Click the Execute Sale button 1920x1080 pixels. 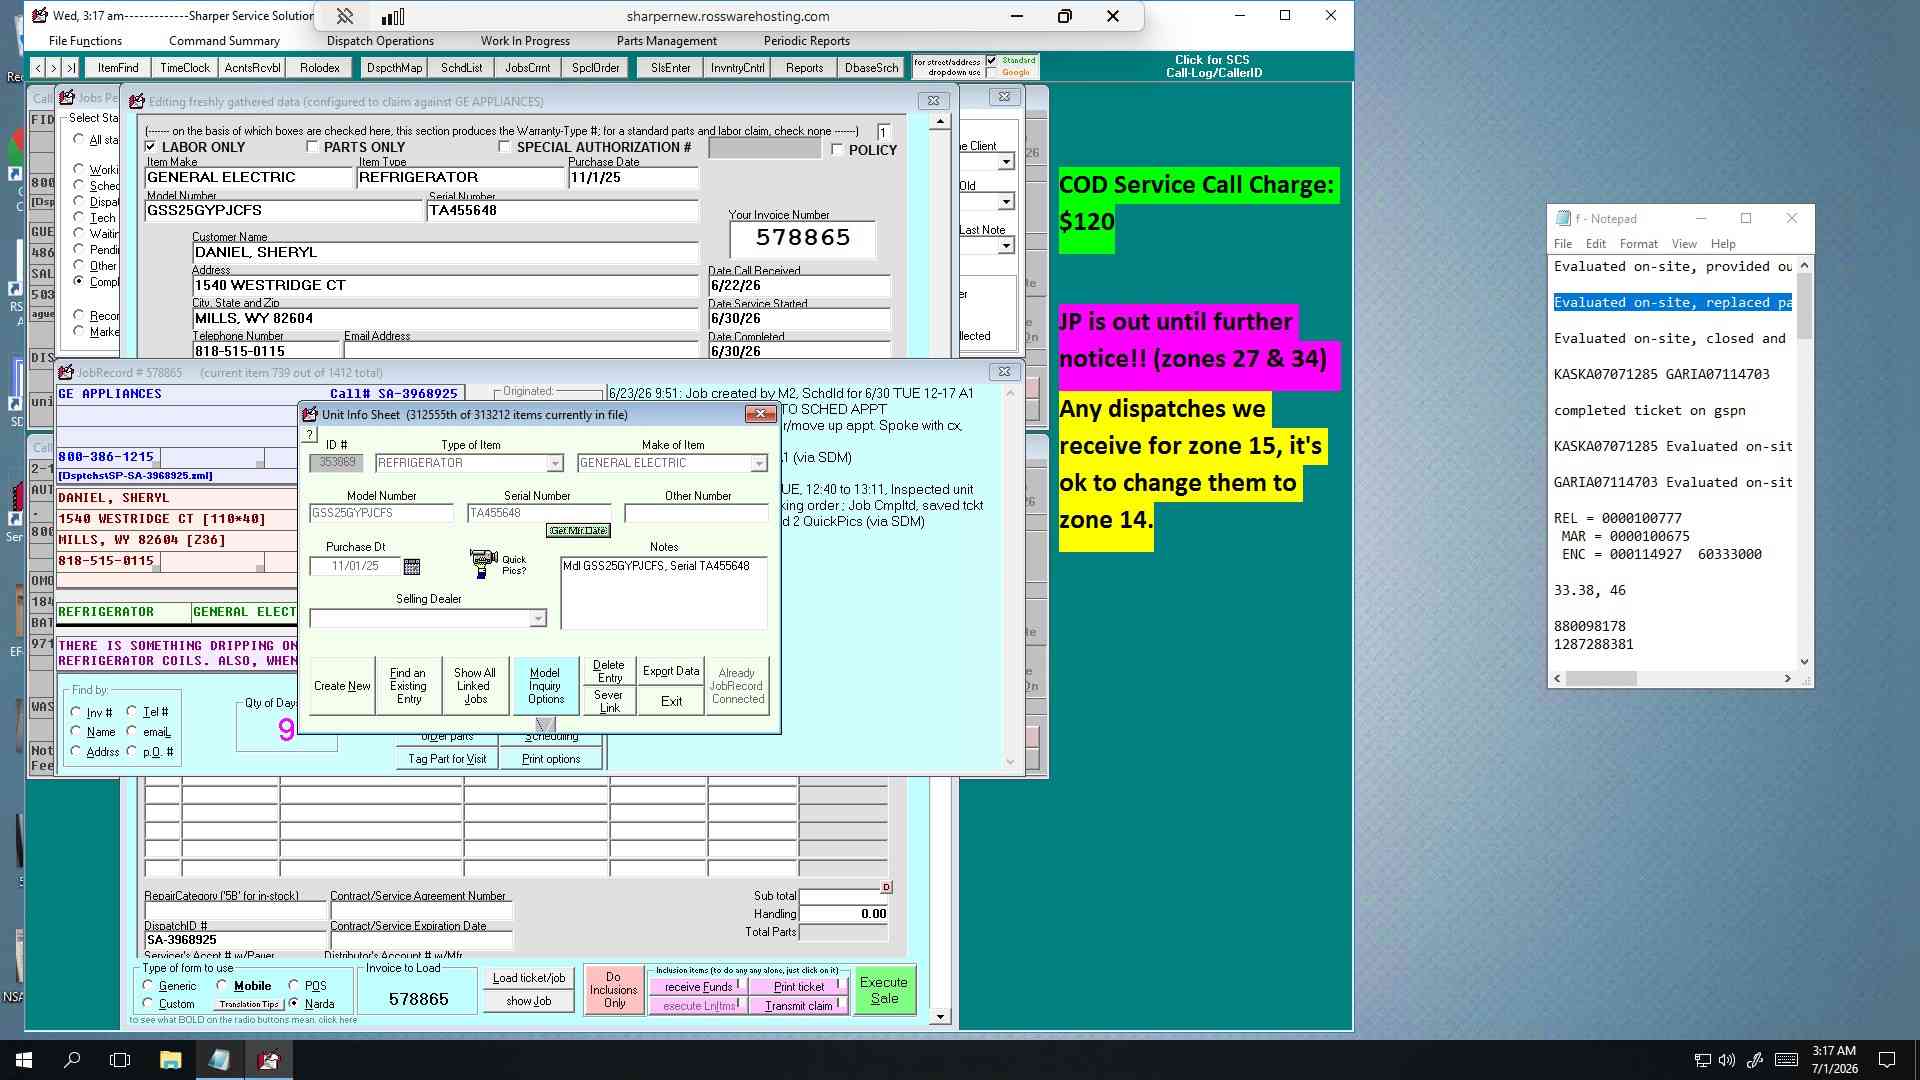[x=884, y=991]
